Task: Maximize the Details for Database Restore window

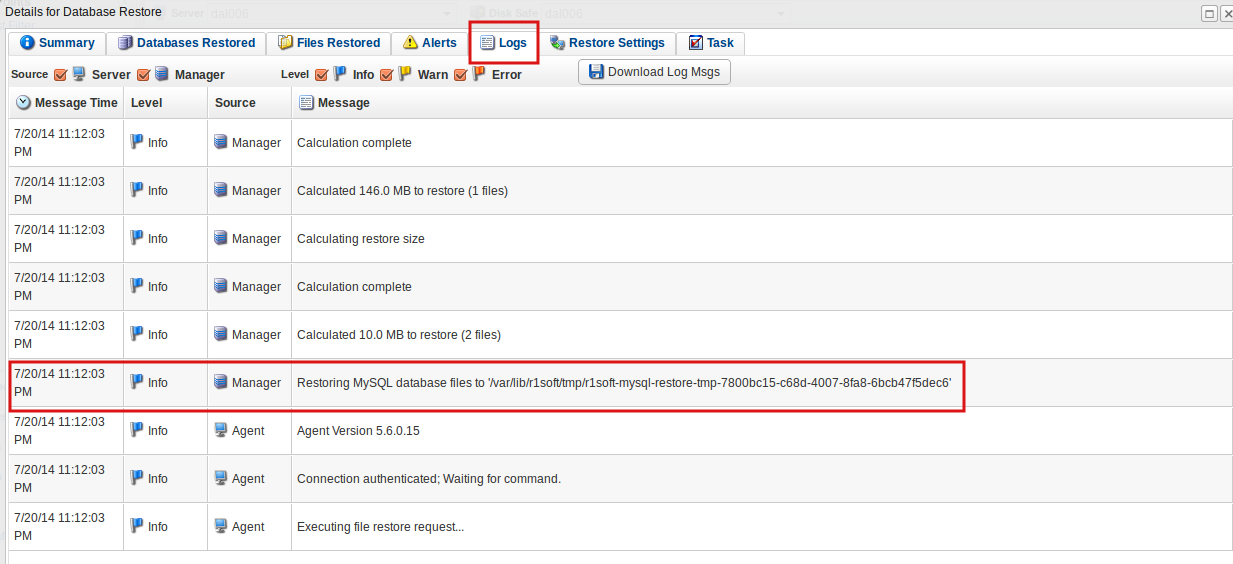Action: coord(1209,13)
